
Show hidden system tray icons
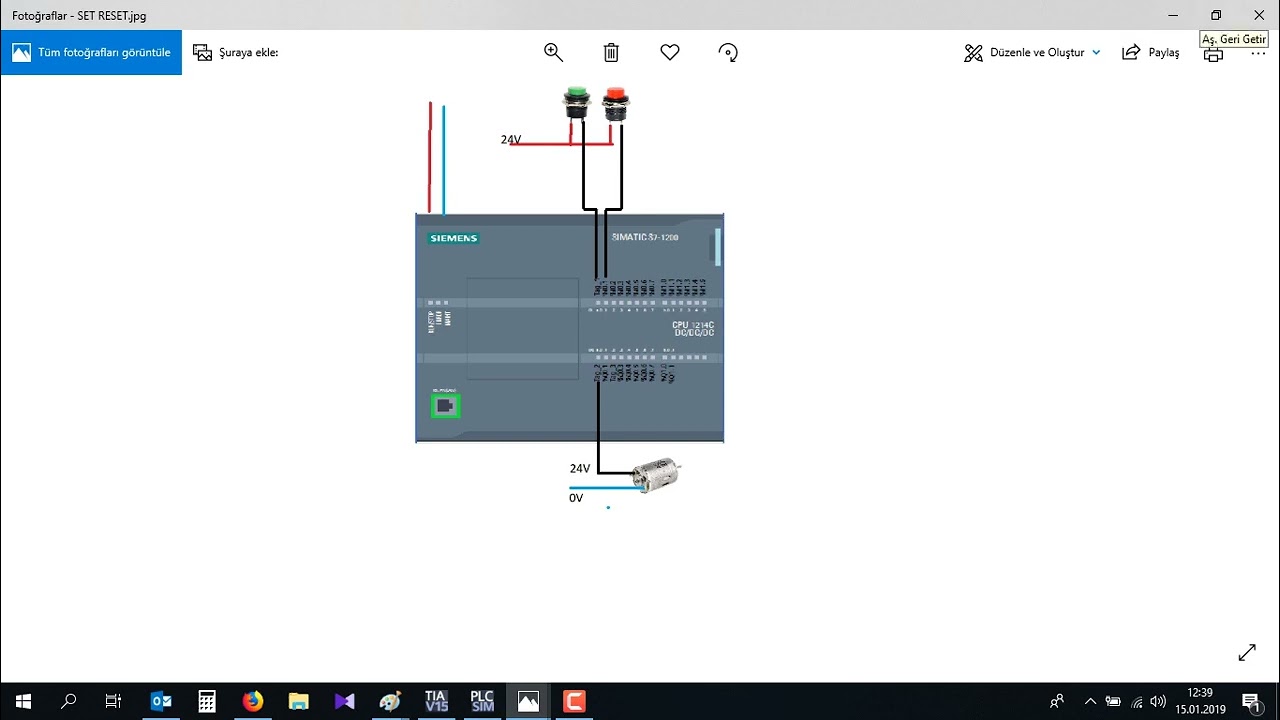coord(1090,701)
